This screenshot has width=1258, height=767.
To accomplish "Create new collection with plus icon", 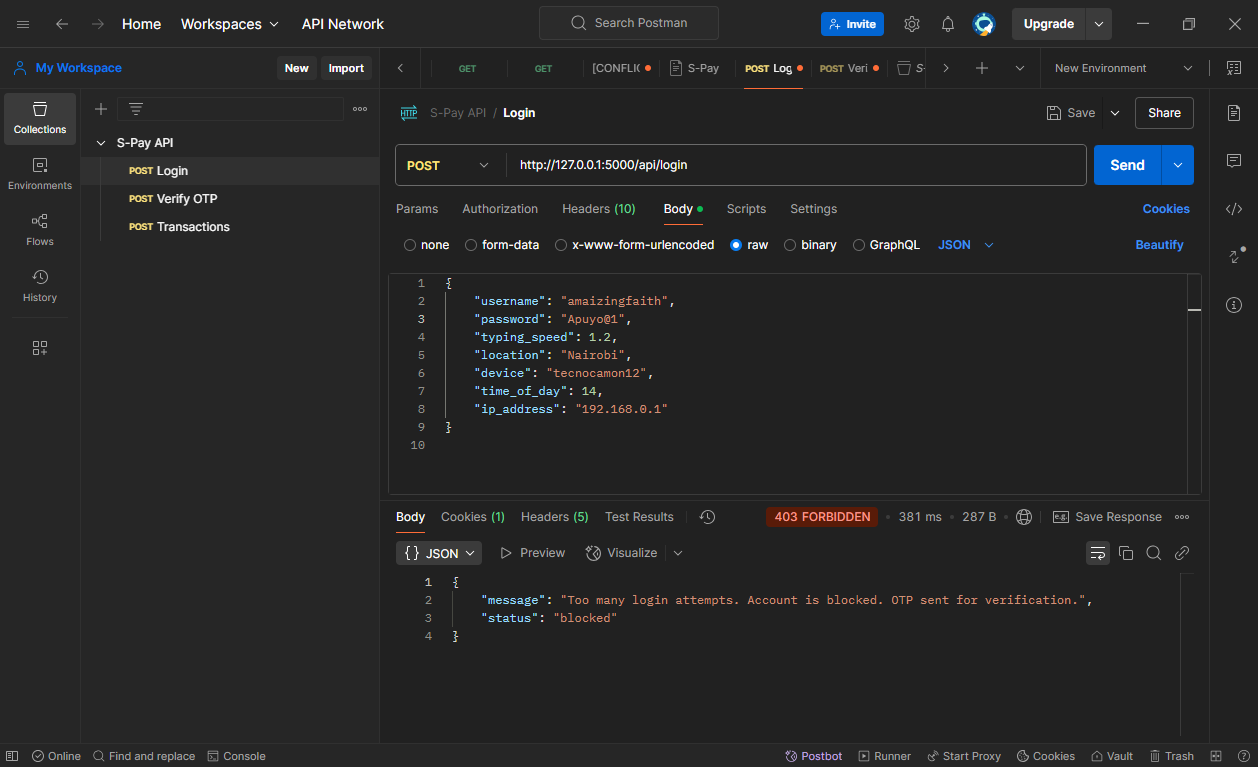I will pyautogui.click(x=101, y=109).
